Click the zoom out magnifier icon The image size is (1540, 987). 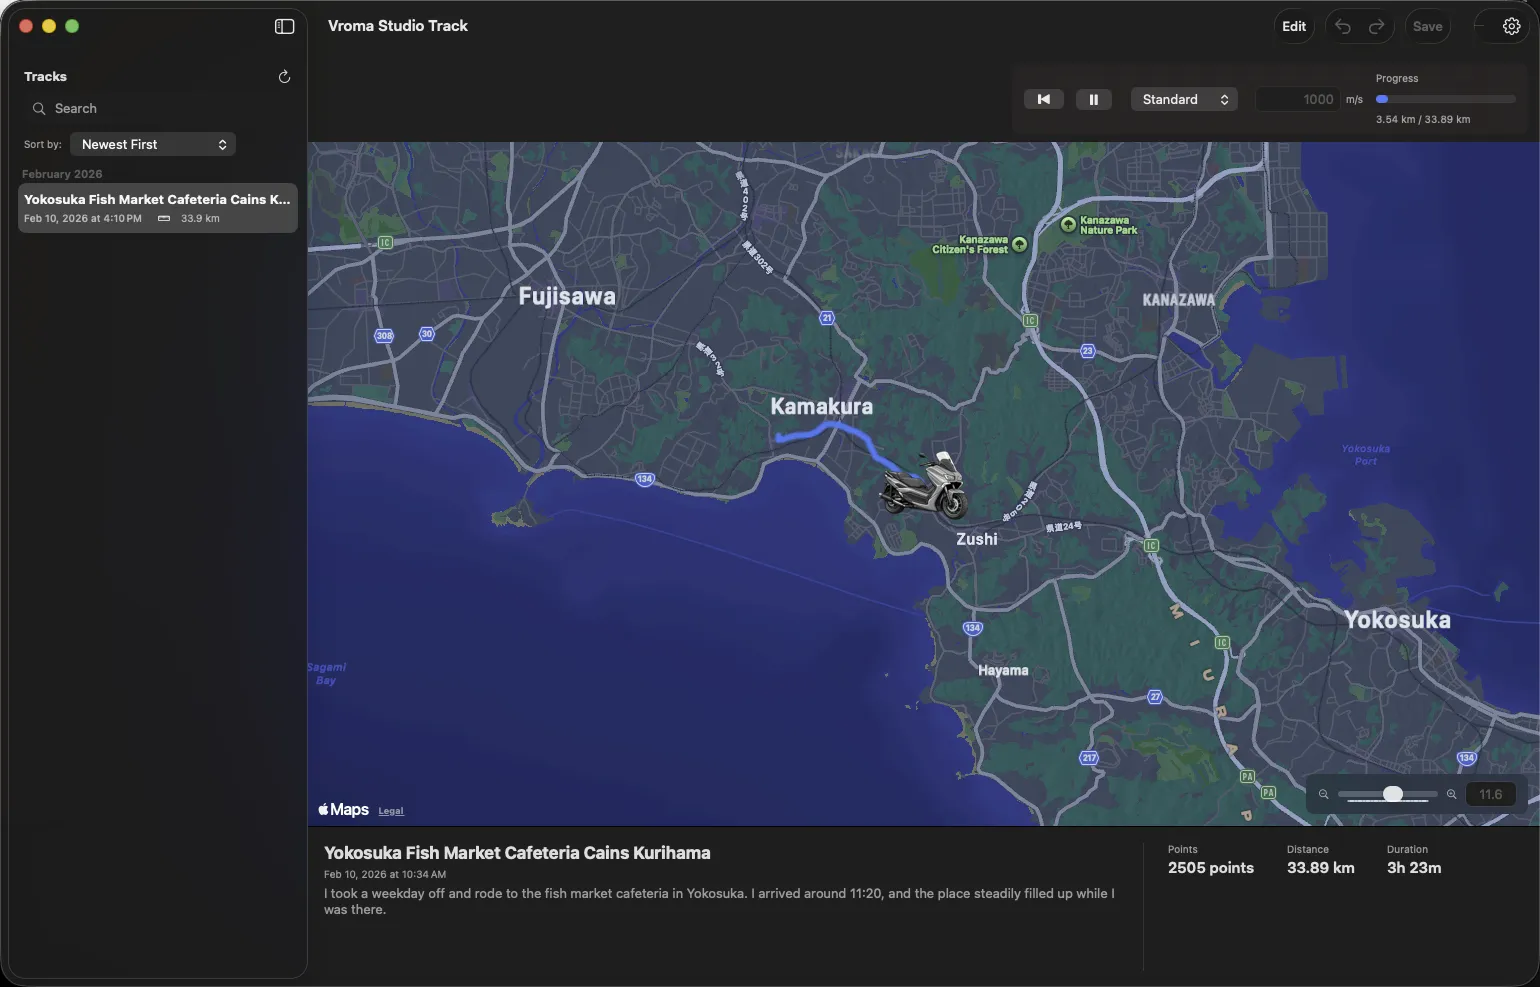1323,795
